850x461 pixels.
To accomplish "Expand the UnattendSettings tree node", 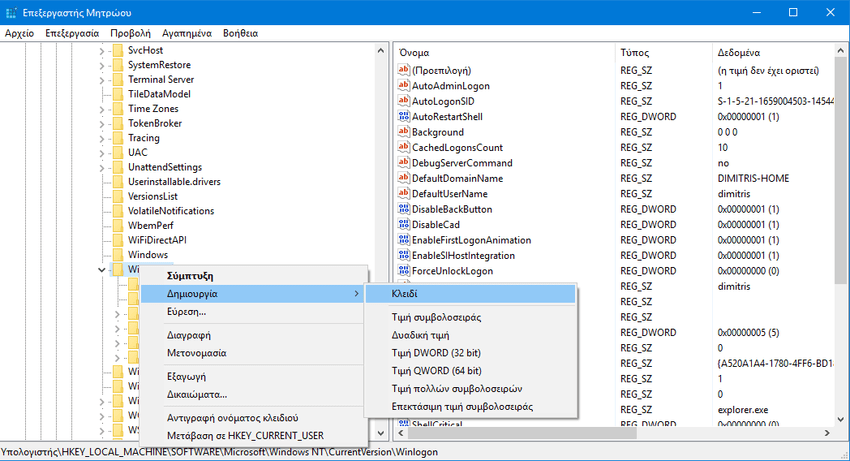I will (x=102, y=167).
